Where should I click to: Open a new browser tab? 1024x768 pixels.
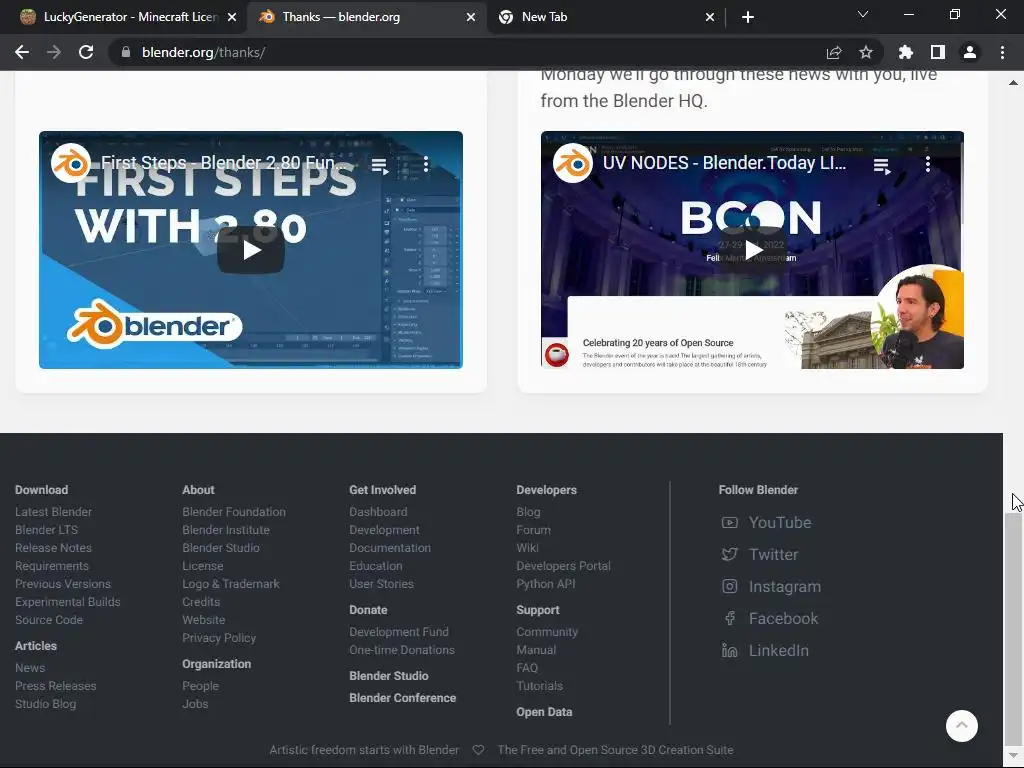748,17
